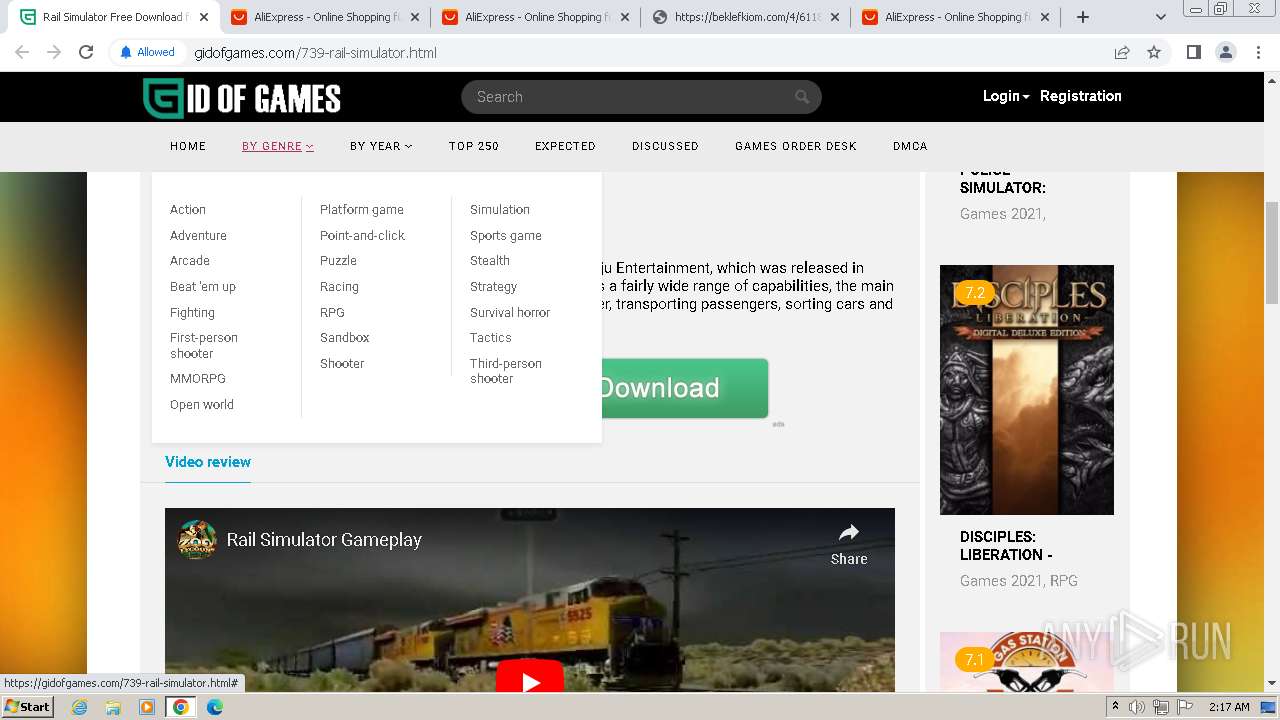This screenshot has height=720, width=1280.
Task: Open the DMCA menu item
Action: [910, 146]
